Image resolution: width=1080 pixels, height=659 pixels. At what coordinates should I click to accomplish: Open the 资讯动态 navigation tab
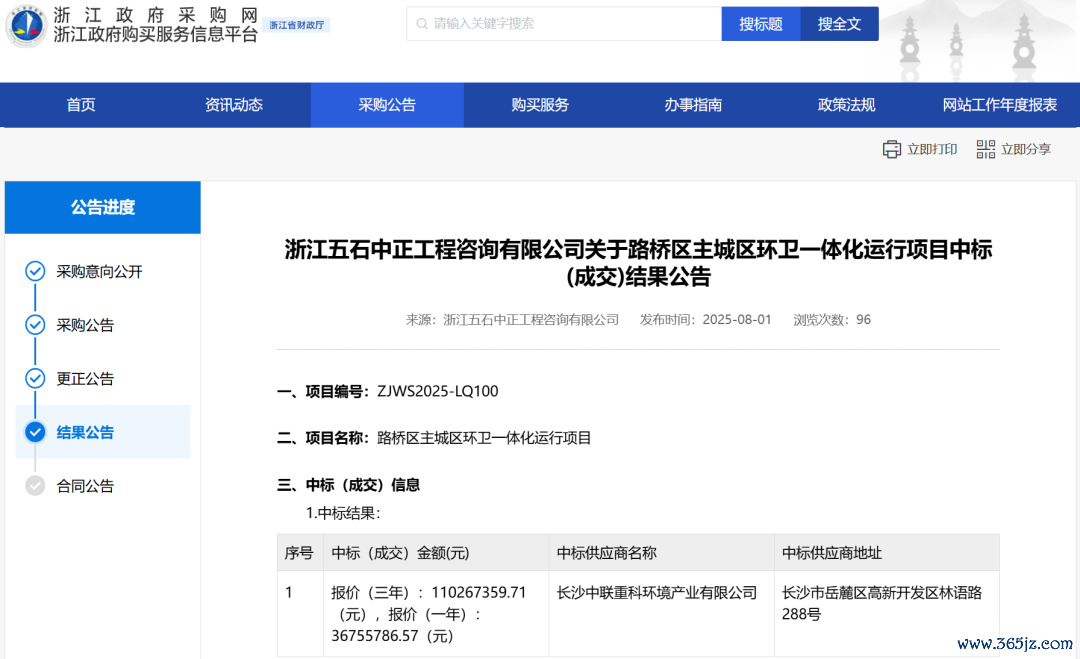(x=234, y=105)
